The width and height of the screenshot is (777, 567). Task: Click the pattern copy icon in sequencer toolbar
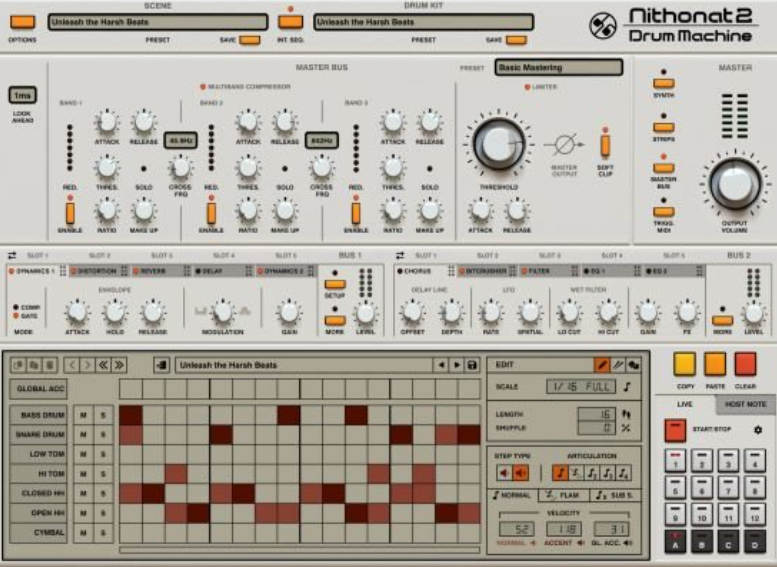(18, 365)
